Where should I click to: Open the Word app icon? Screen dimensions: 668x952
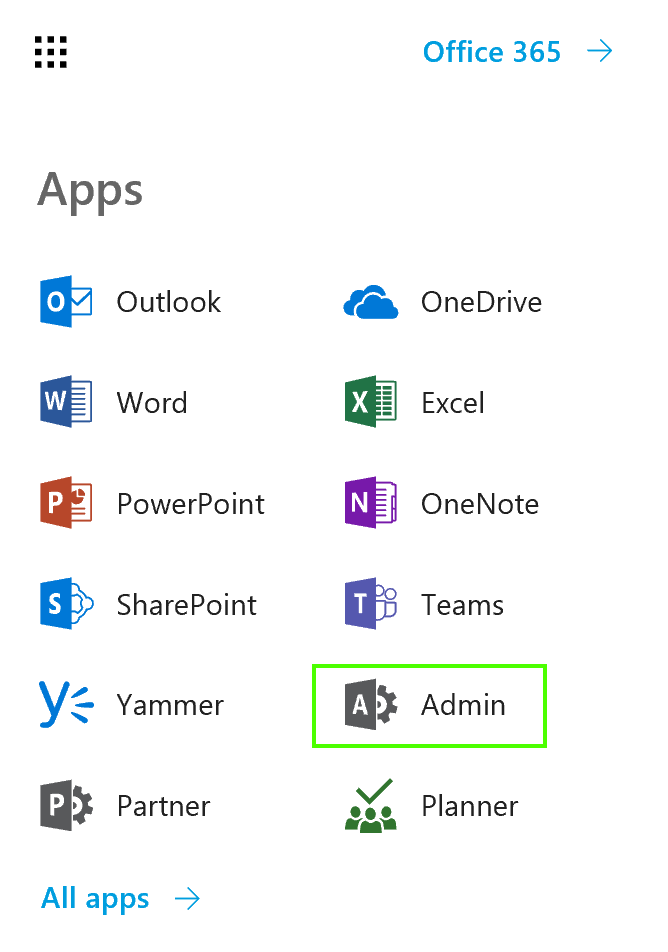click(66, 402)
